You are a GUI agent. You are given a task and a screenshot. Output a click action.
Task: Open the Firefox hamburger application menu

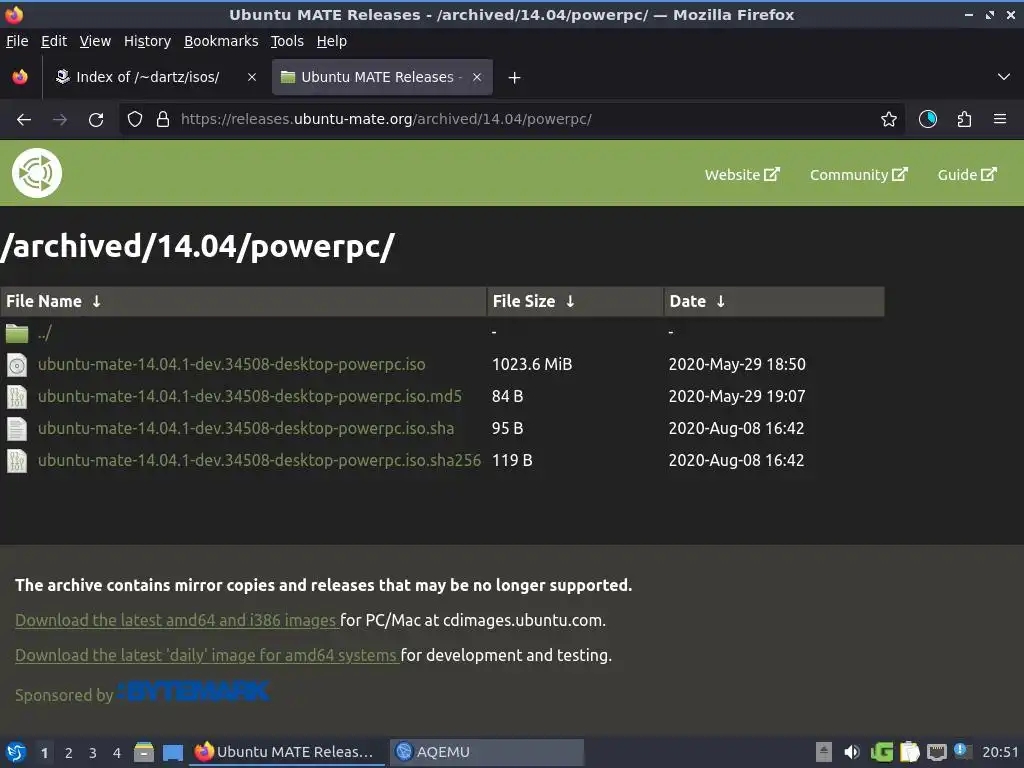pyautogui.click(x=1000, y=120)
